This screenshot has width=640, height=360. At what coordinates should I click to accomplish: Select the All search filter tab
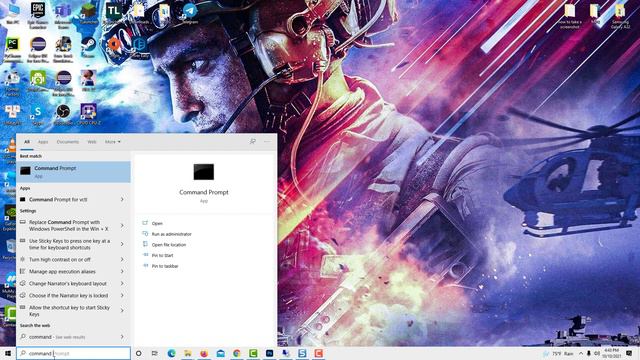click(27, 142)
